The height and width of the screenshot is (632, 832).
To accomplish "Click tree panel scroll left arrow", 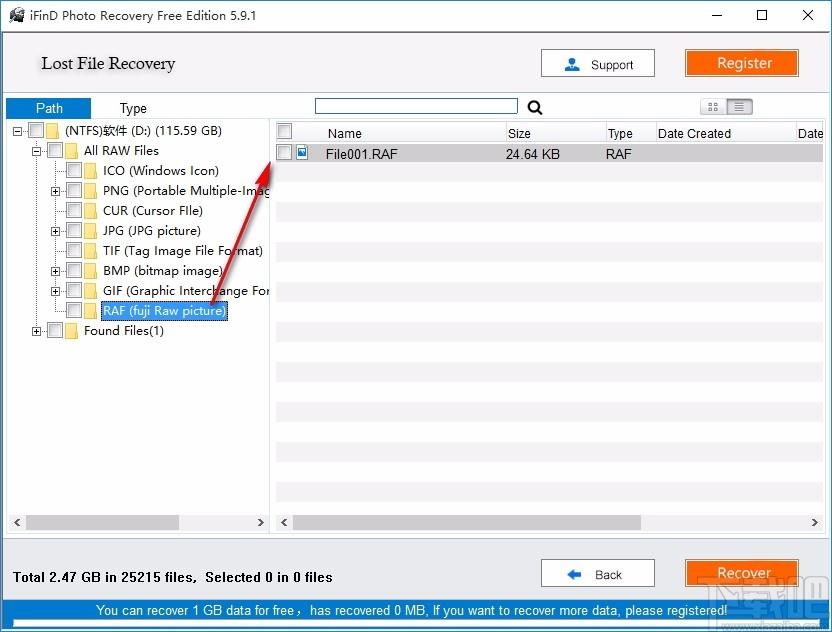I will tap(17, 523).
